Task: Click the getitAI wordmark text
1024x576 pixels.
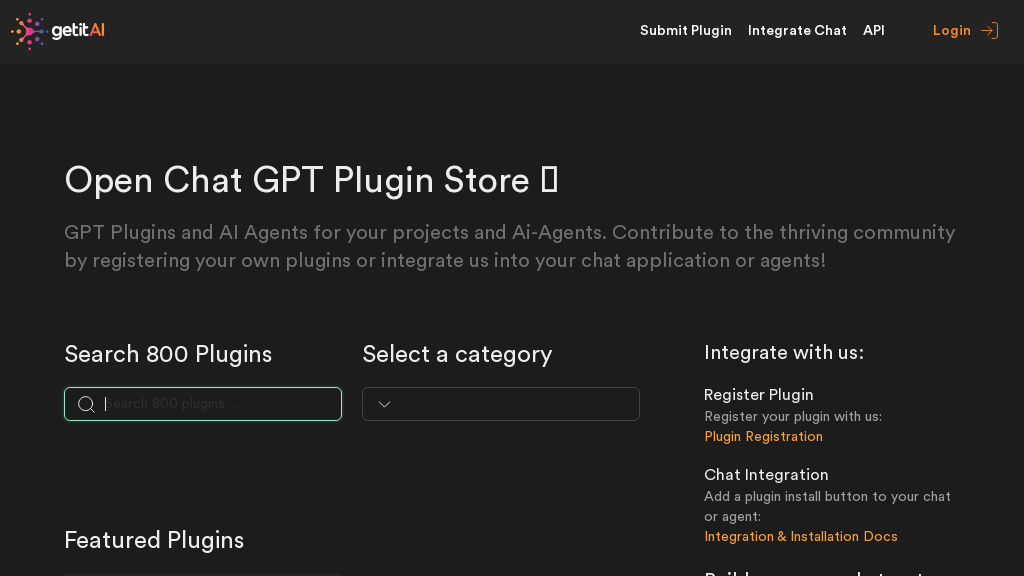Action: pyautogui.click(x=78, y=31)
